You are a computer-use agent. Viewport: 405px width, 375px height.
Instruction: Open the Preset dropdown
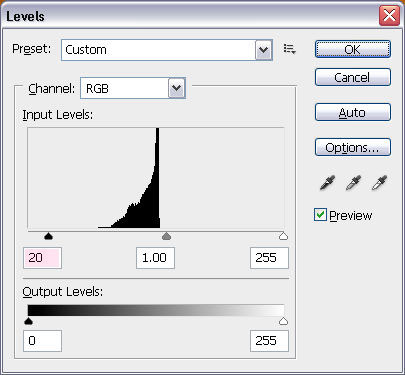(x=167, y=50)
